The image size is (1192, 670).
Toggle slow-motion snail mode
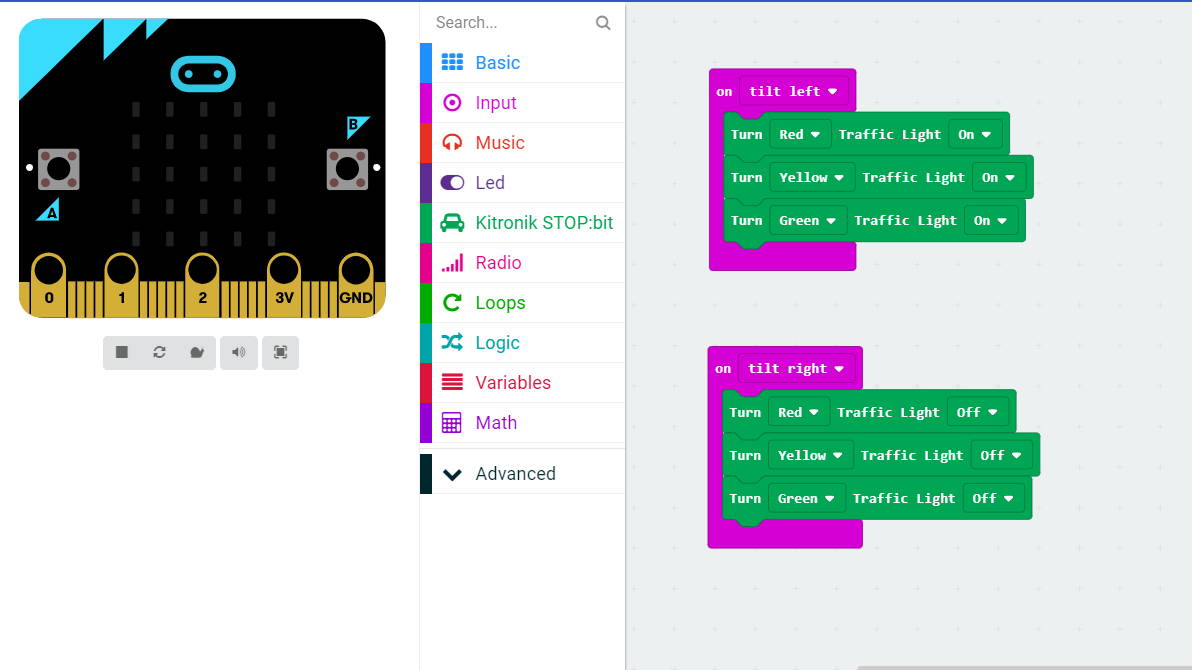click(197, 352)
